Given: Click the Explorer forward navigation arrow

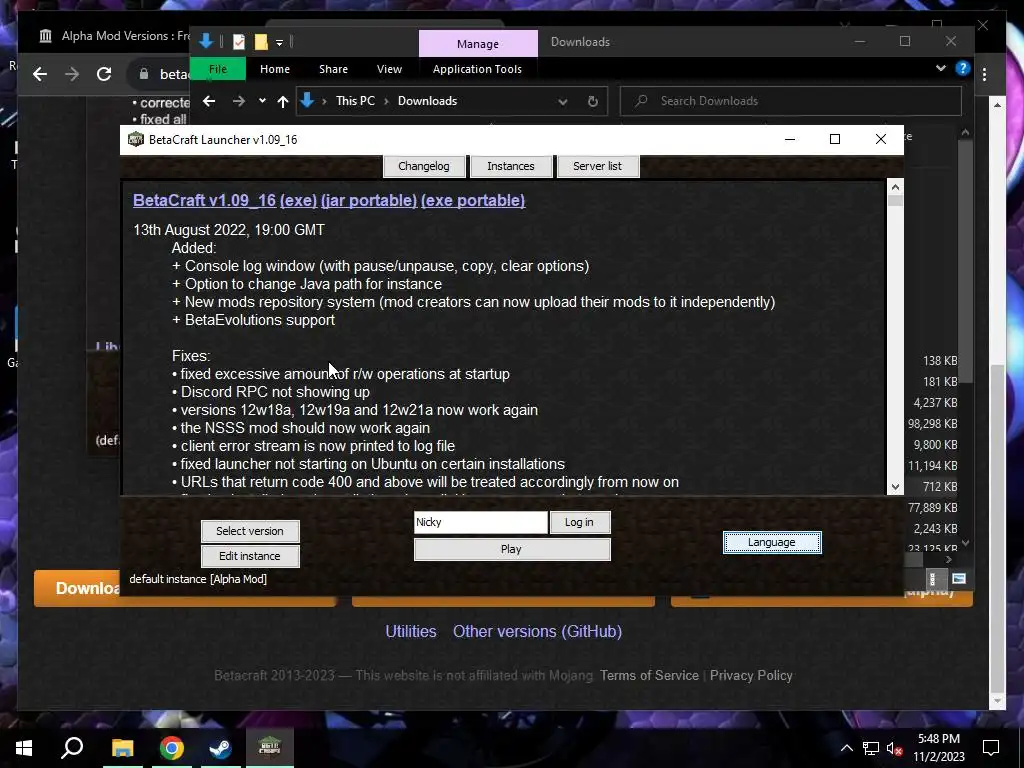Looking at the screenshot, I should pos(239,101).
